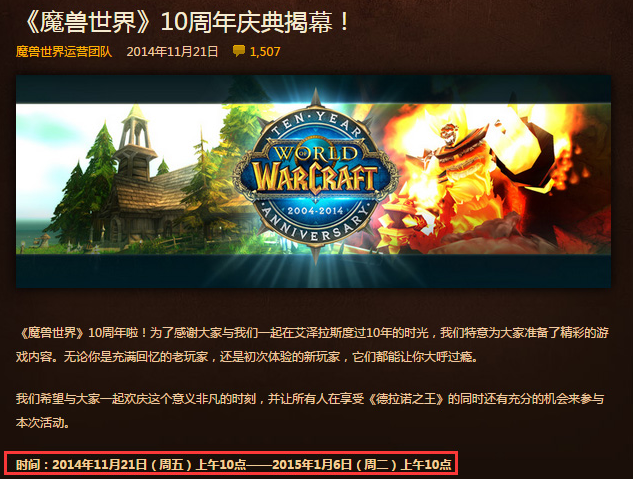Click the 2004-2014 text on the emblem

pos(315,210)
